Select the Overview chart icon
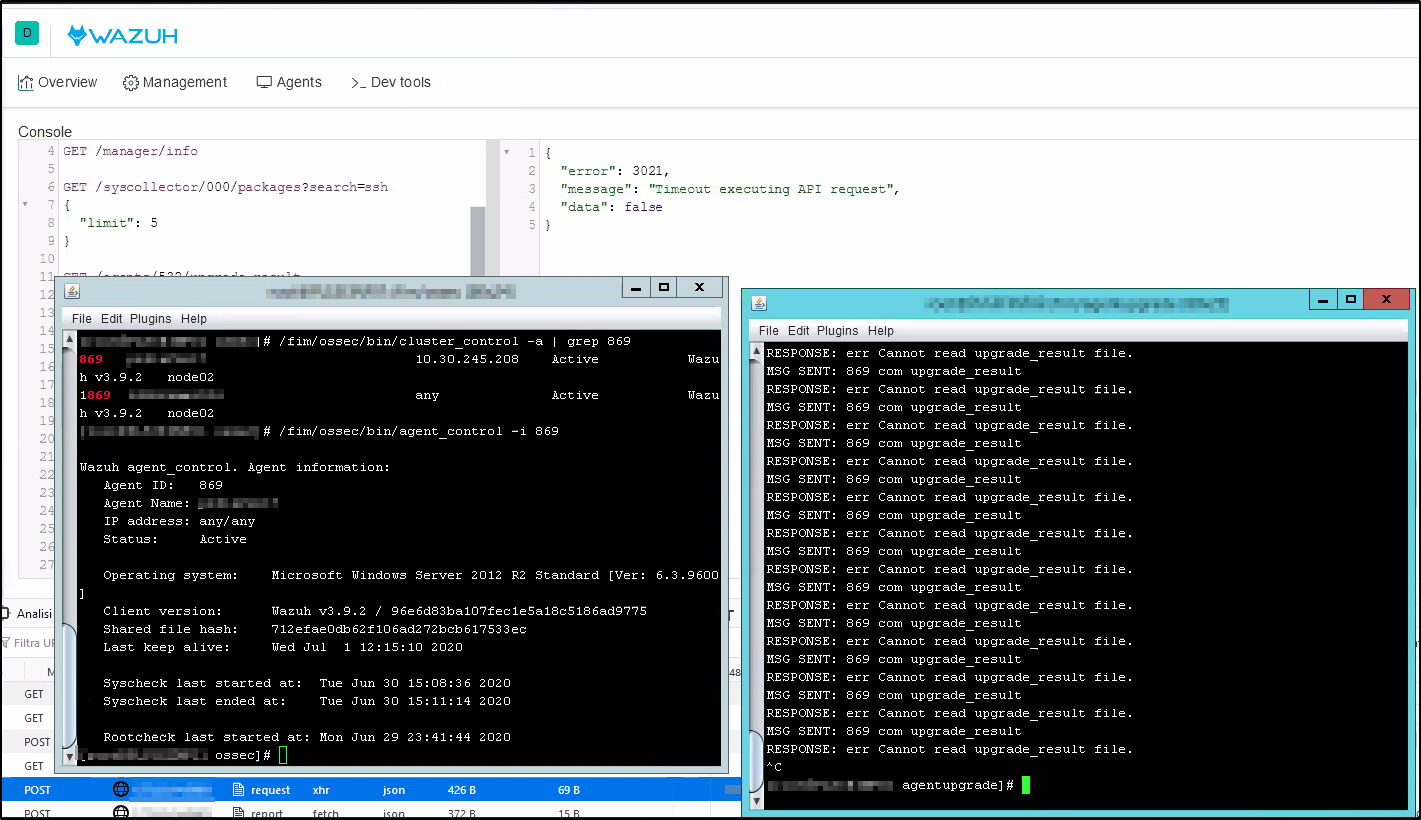1421x820 pixels. (x=26, y=81)
